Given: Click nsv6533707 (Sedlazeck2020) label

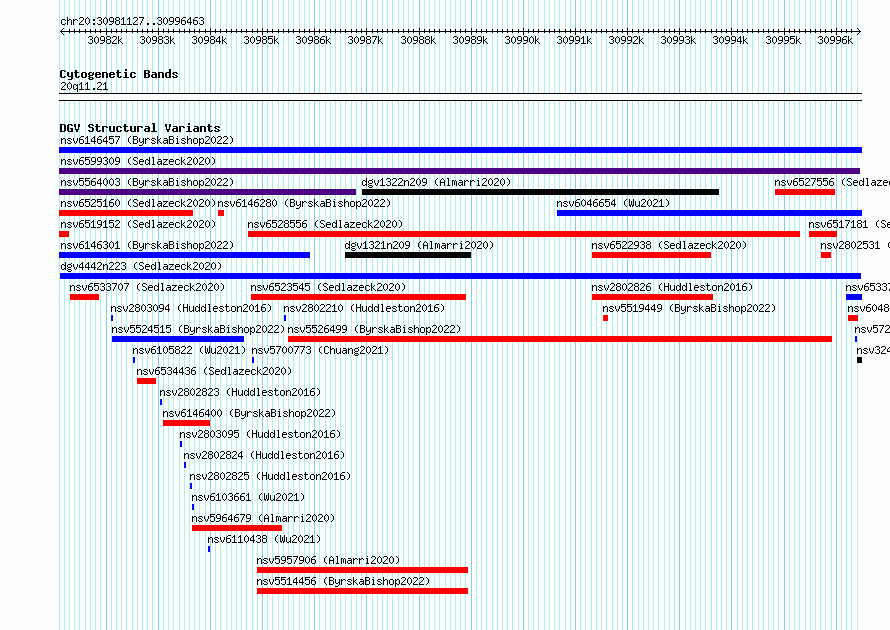Looking at the screenshot, I should pyautogui.click(x=147, y=287).
